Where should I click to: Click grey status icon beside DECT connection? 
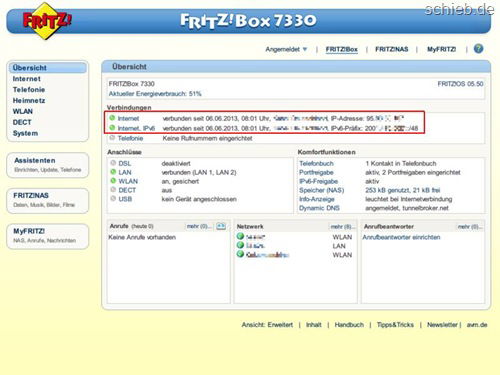point(113,190)
